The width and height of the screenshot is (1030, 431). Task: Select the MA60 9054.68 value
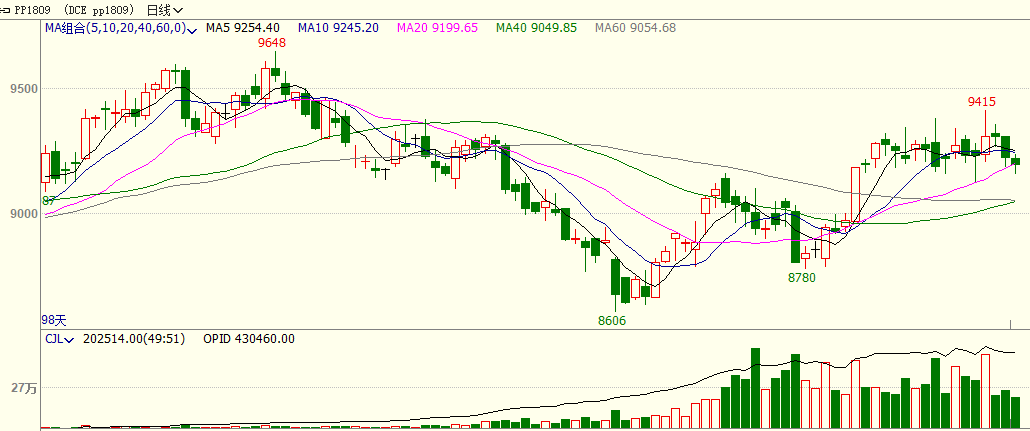pyautogui.click(x=635, y=28)
